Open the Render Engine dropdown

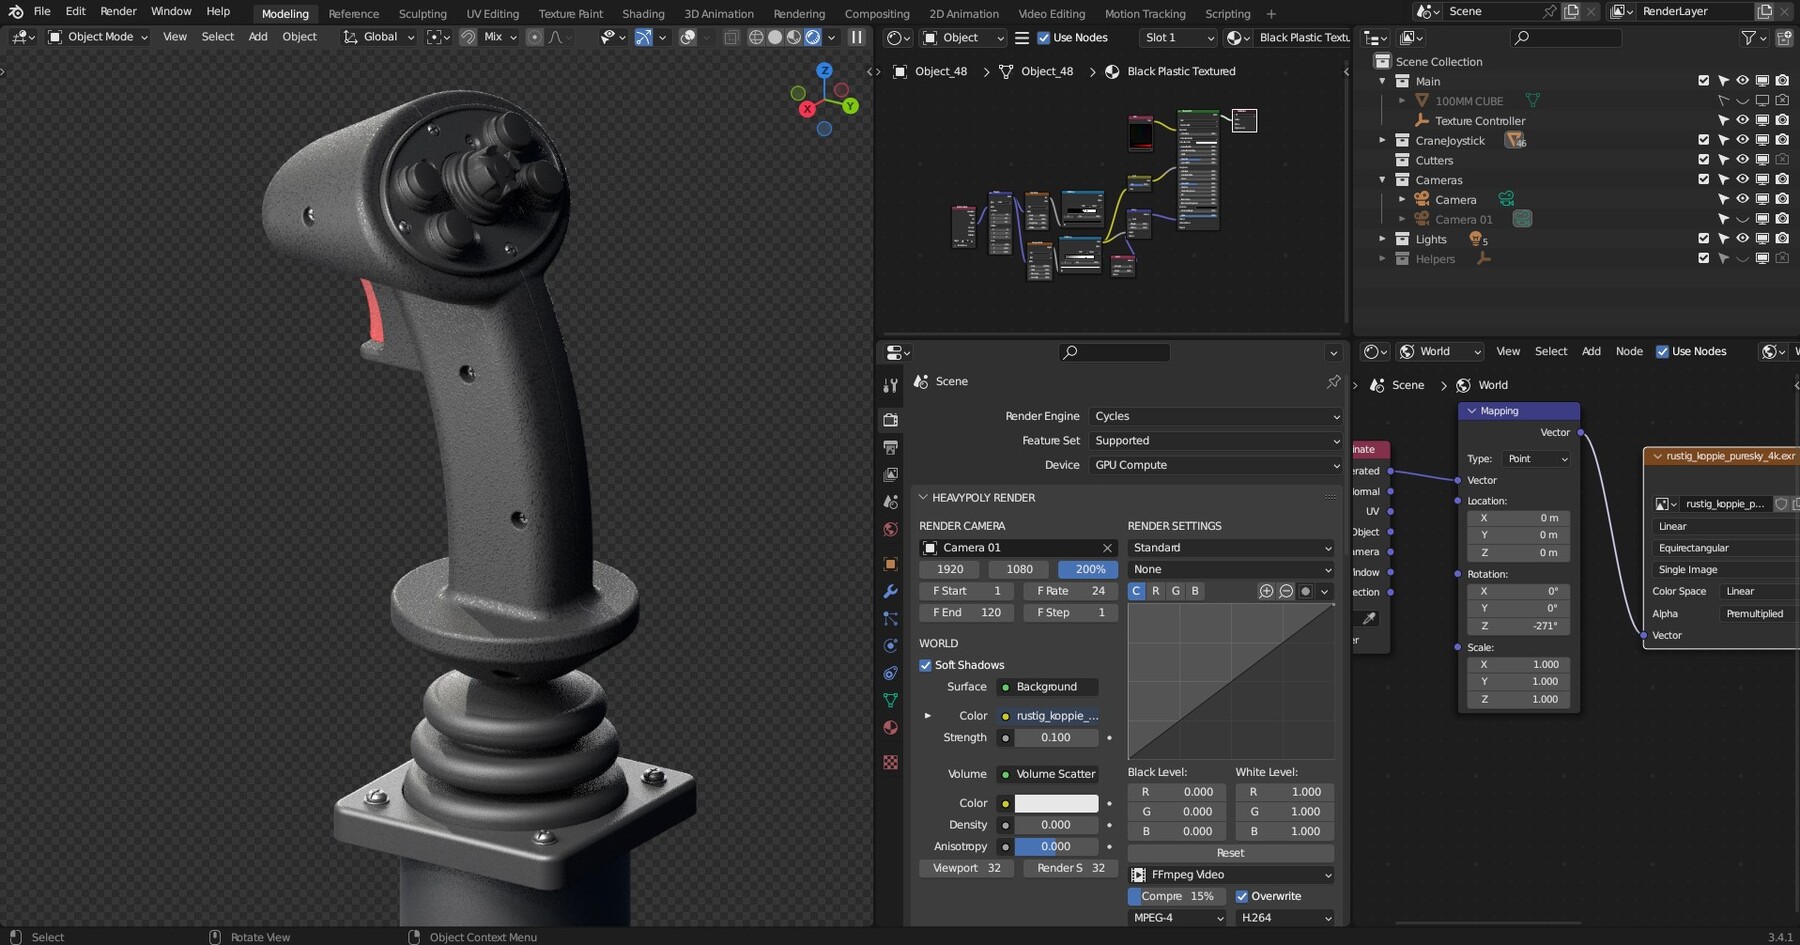(1215, 416)
